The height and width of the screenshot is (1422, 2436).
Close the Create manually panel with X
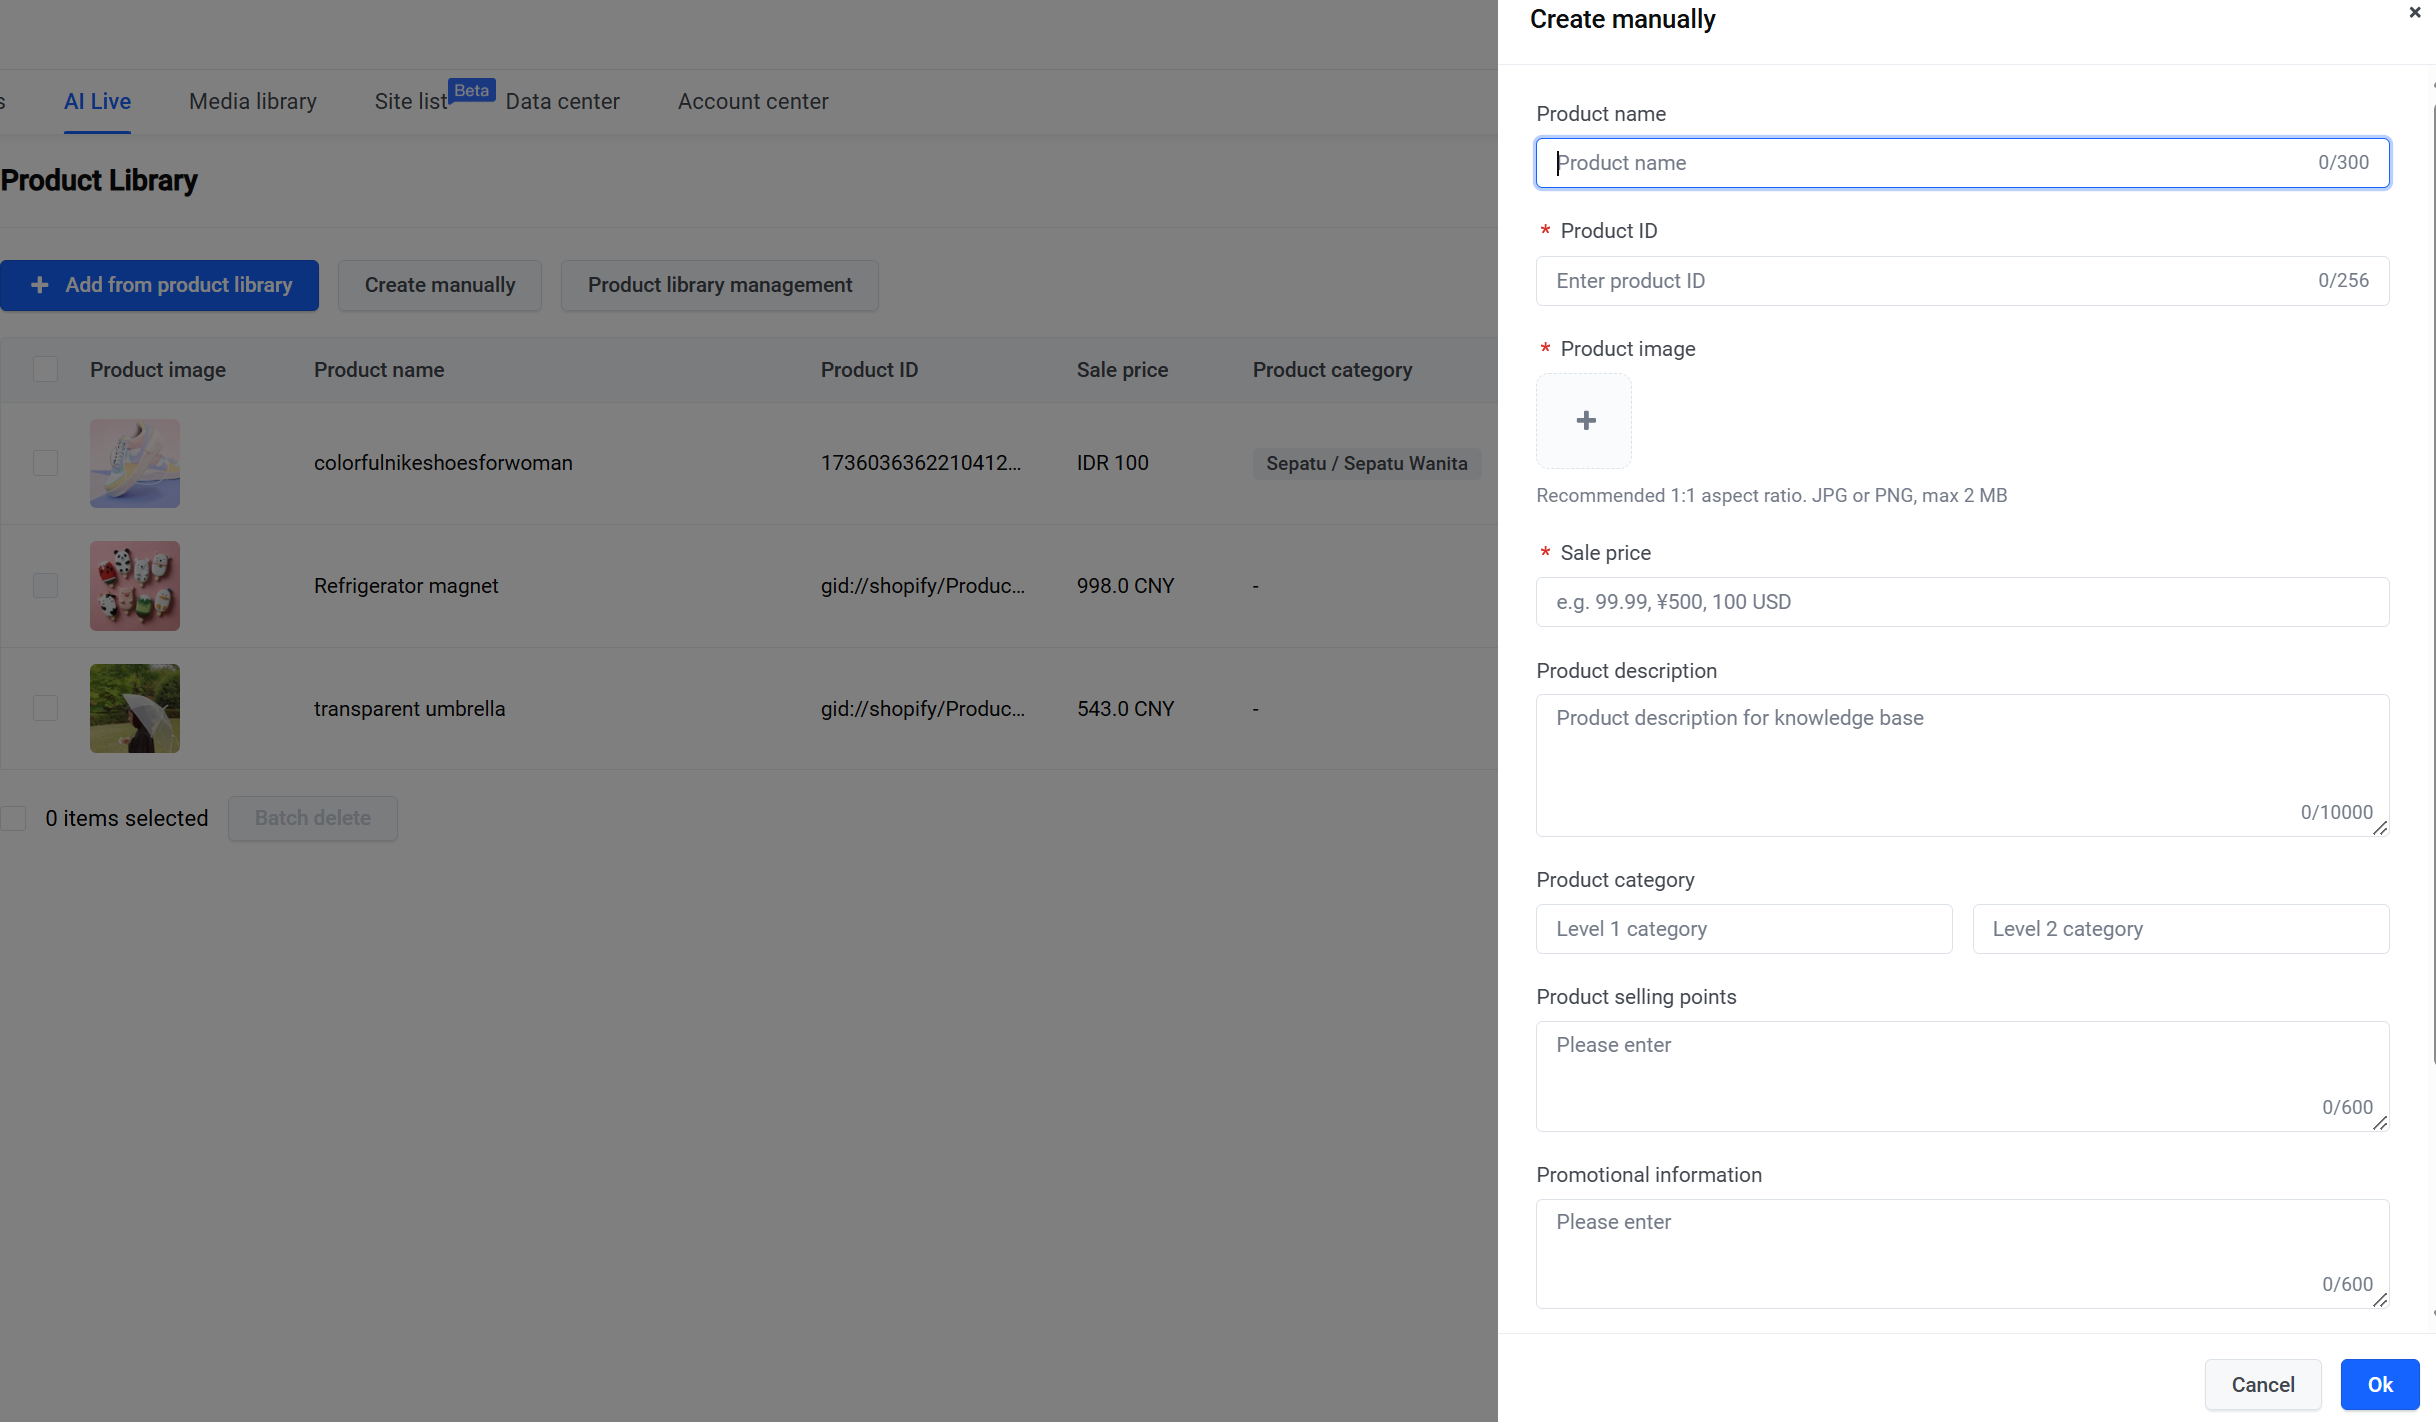pyautogui.click(x=2415, y=13)
